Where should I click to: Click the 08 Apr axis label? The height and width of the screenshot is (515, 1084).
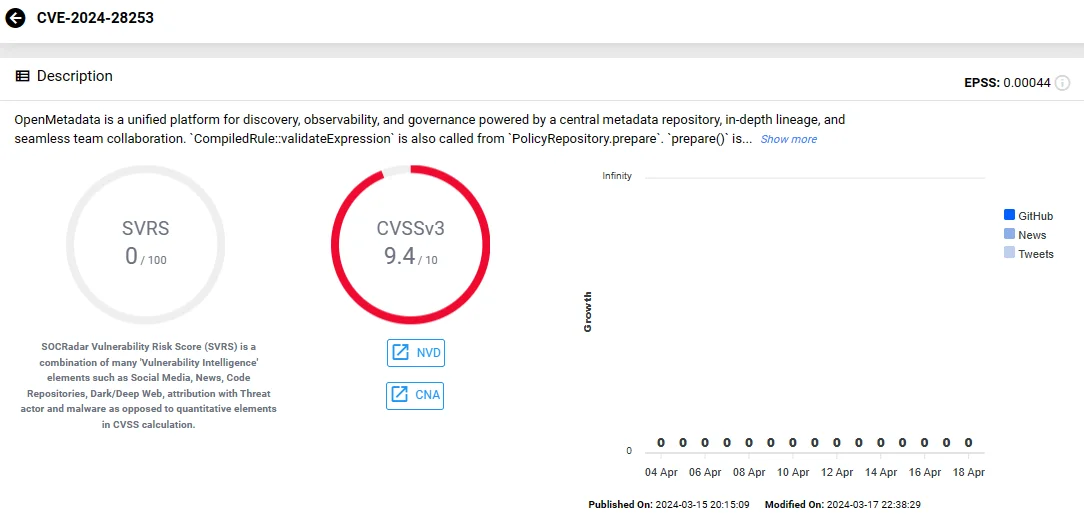[x=749, y=473]
